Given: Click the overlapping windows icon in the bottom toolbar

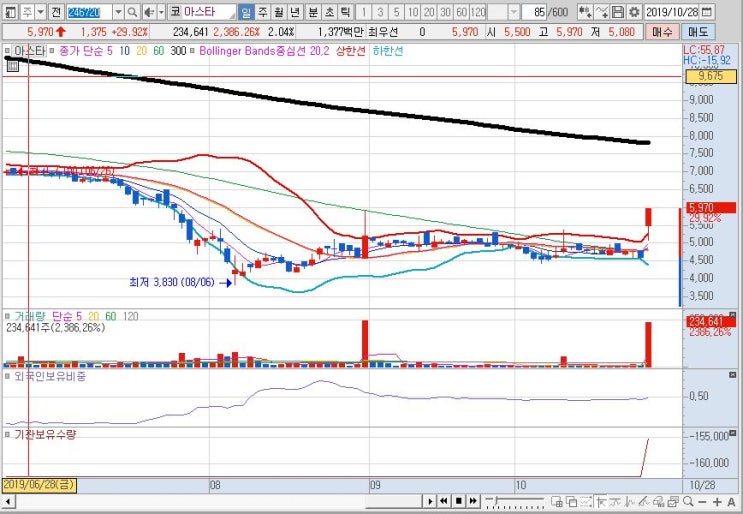Looking at the screenshot, I should tap(571, 501).
